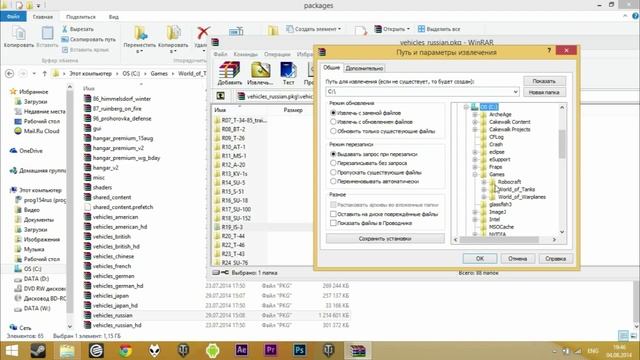Open the extraction path dropdown arrow
This screenshot has width=640, height=360.
(x=515, y=92)
